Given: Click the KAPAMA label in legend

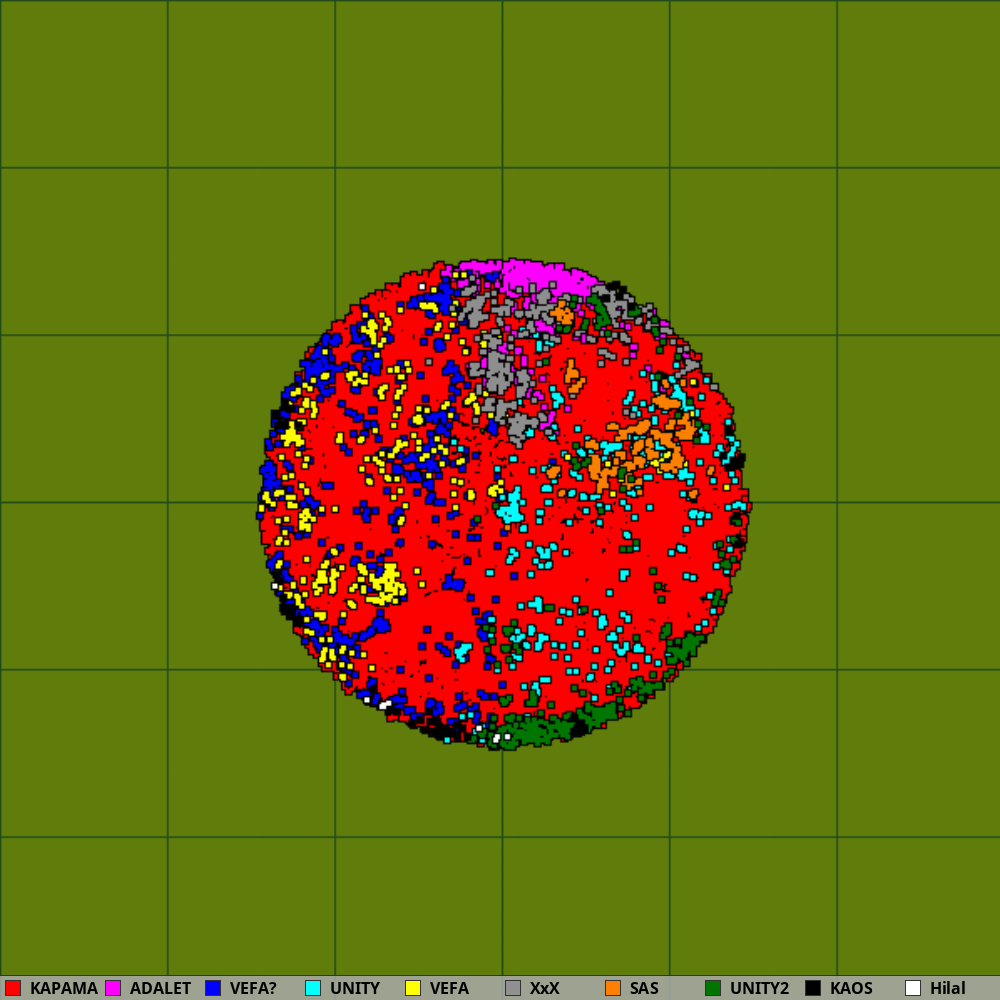Looking at the screenshot, I should coord(64,988).
